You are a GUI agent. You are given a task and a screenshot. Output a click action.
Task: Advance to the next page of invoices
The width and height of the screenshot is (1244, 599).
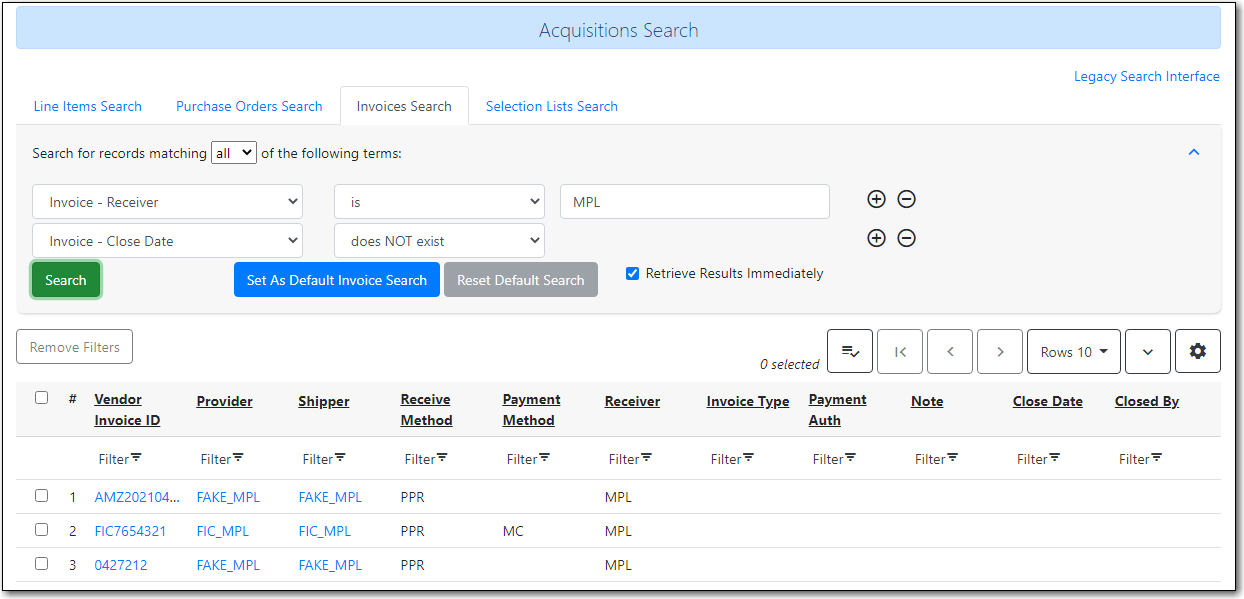[x=999, y=351]
